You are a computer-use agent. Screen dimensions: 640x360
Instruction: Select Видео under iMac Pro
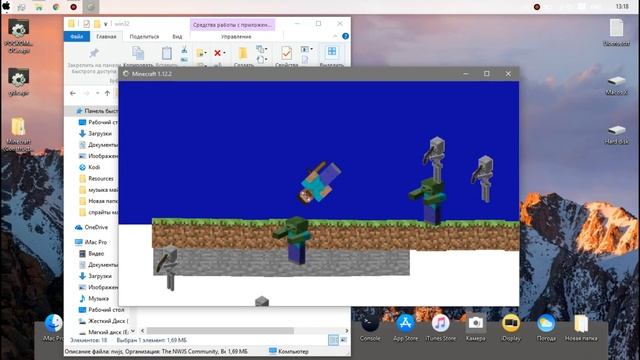pos(91,253)
